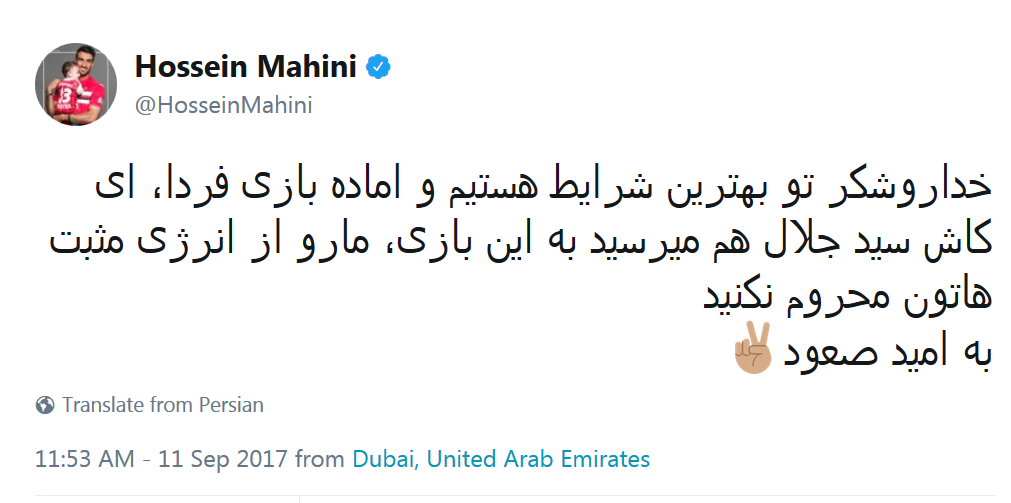Open the 11:53 AM - 11 Sep 2017 timestamp
The image size is (1011, 503).
point(164,459)
